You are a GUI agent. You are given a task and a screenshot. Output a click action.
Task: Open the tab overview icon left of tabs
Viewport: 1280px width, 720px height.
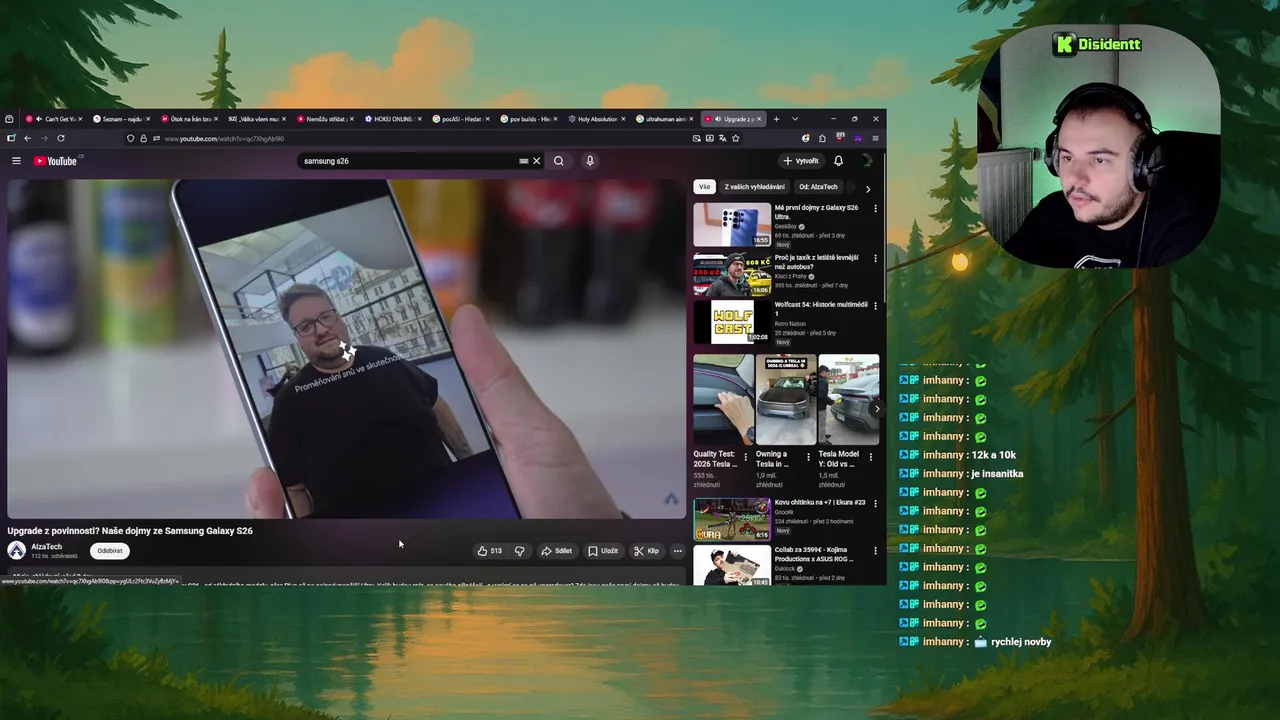coord(9,119)
